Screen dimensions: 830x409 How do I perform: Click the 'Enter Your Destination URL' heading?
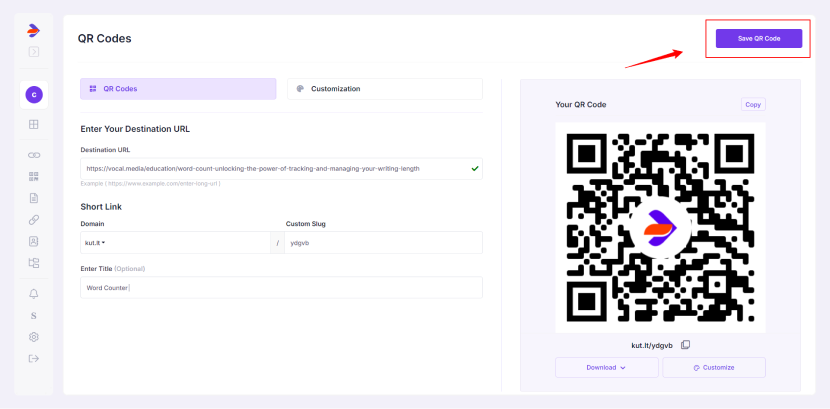[x=135, y=129]
